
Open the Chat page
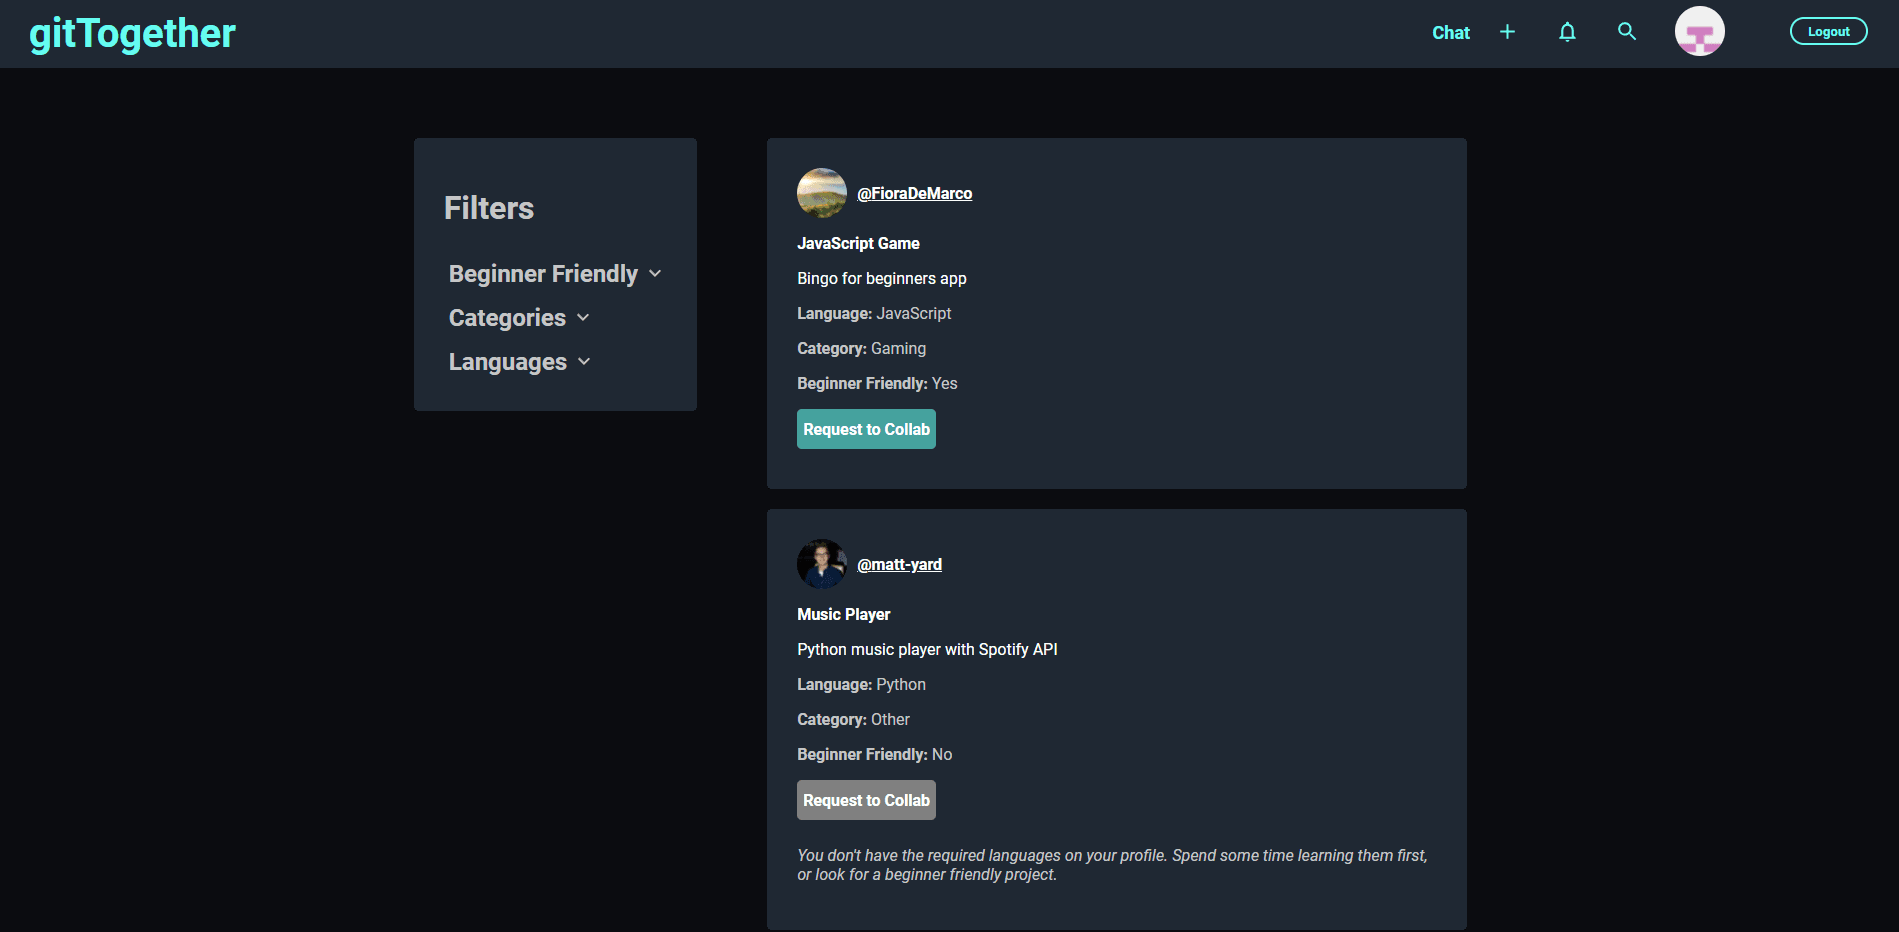coord(1450,33)
